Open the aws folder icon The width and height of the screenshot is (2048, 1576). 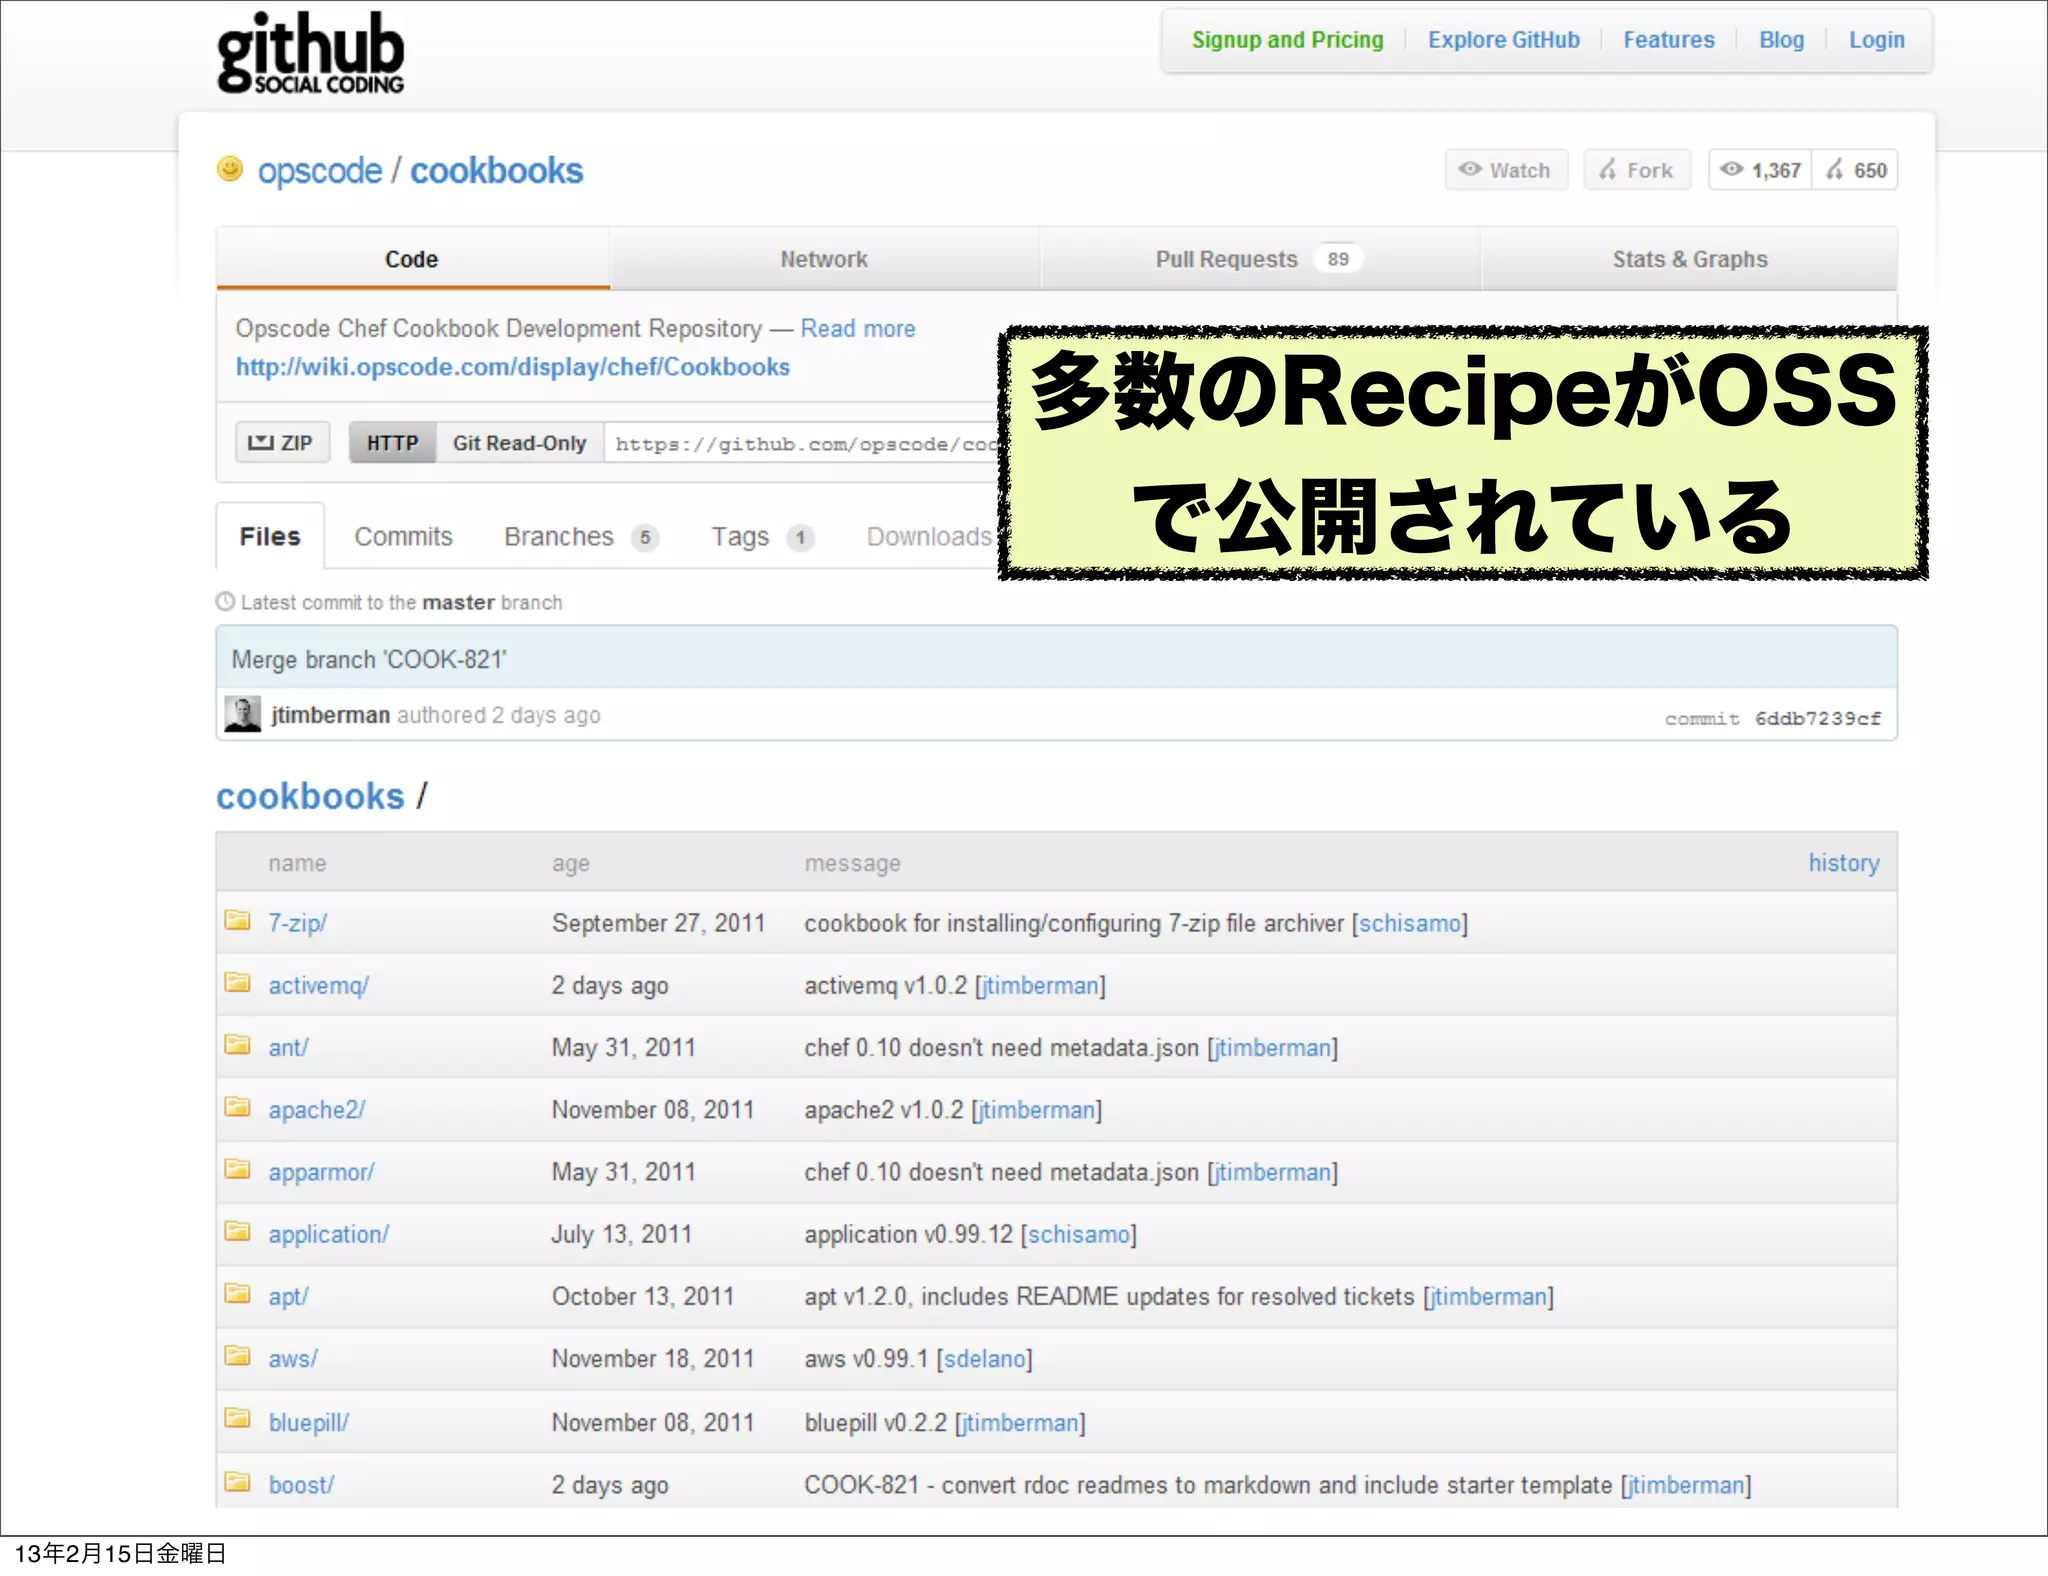(x=237, y=1356)
